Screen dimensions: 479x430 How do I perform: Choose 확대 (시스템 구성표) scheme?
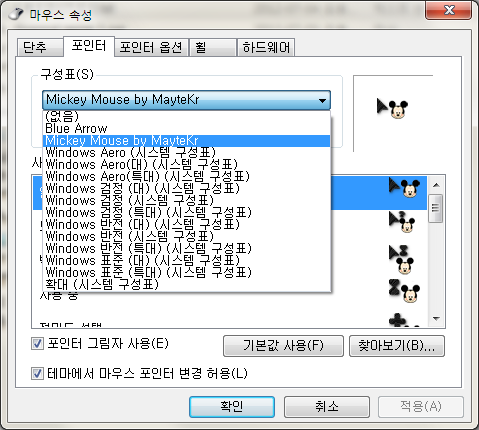coord(187,284)
